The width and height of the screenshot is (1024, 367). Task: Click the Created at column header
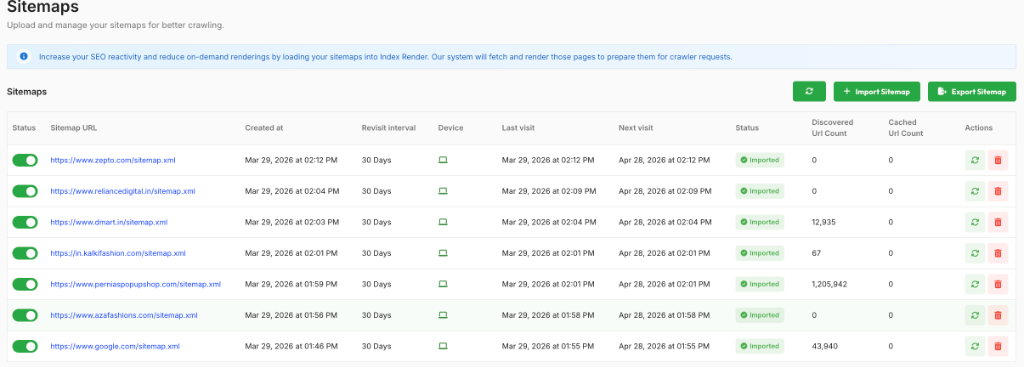point(264,128)
